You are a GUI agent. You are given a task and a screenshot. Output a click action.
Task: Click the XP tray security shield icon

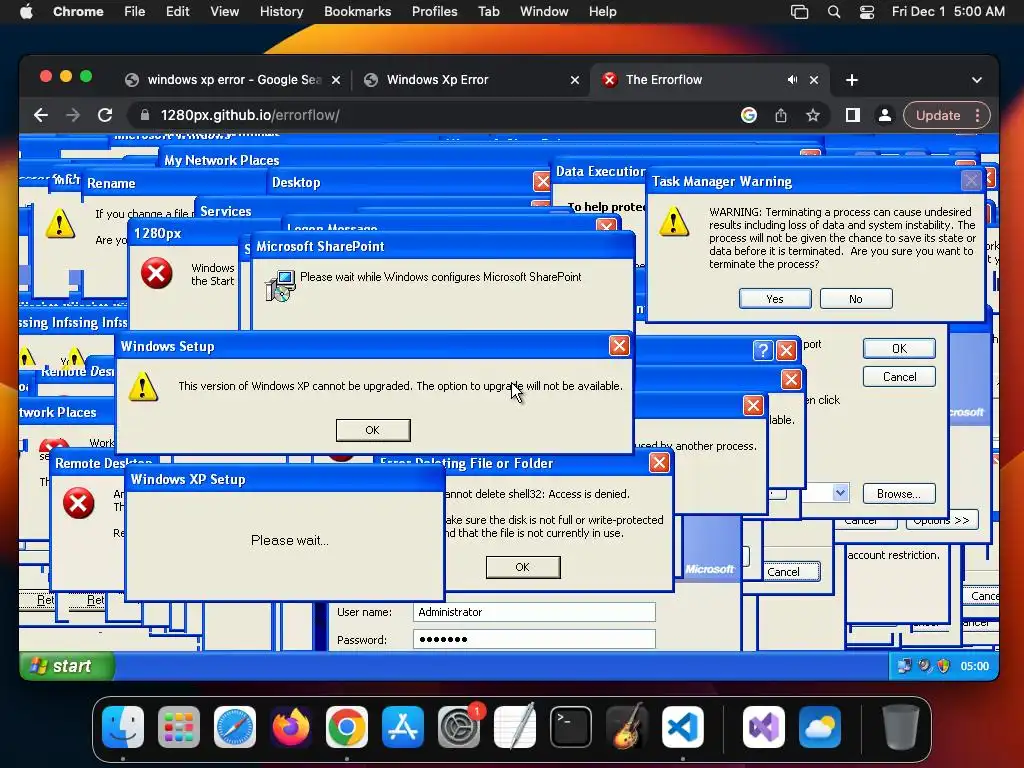tap(944, 666)
